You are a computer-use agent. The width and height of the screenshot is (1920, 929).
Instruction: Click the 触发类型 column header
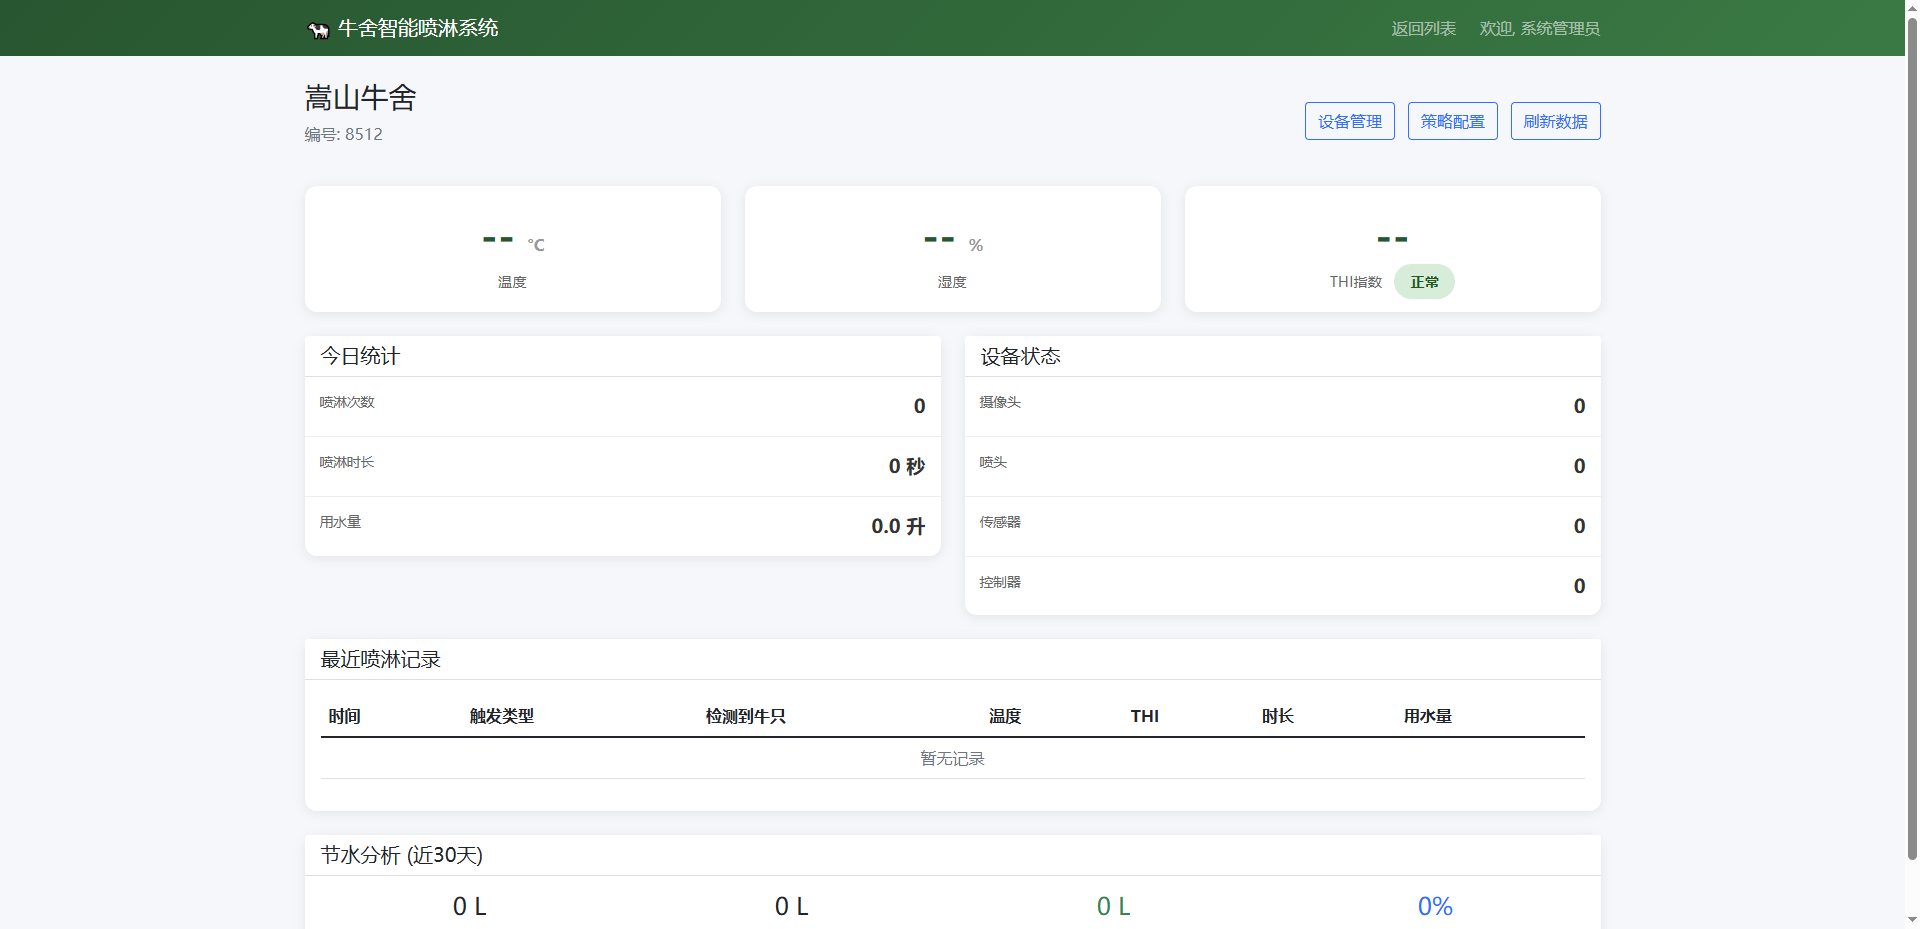coord(502,716)
